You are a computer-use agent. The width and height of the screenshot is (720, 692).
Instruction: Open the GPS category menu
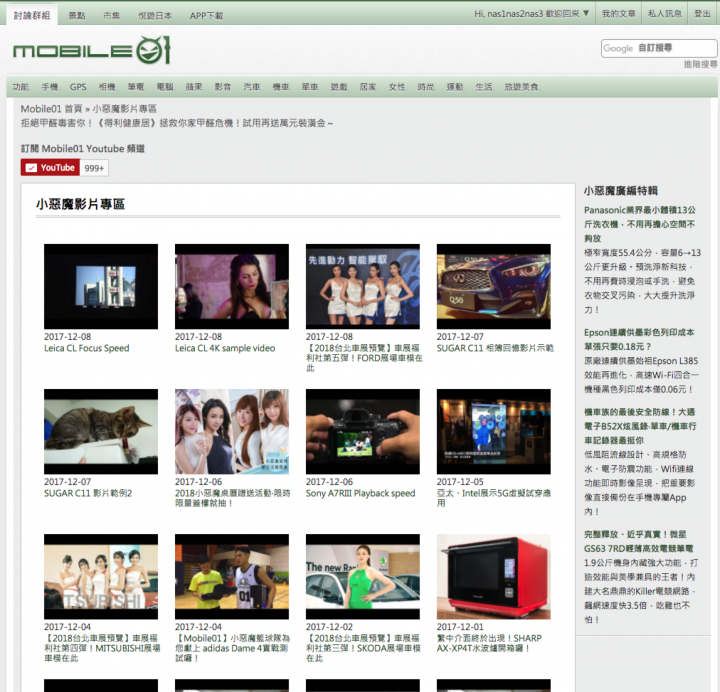[x=78, y=87]
